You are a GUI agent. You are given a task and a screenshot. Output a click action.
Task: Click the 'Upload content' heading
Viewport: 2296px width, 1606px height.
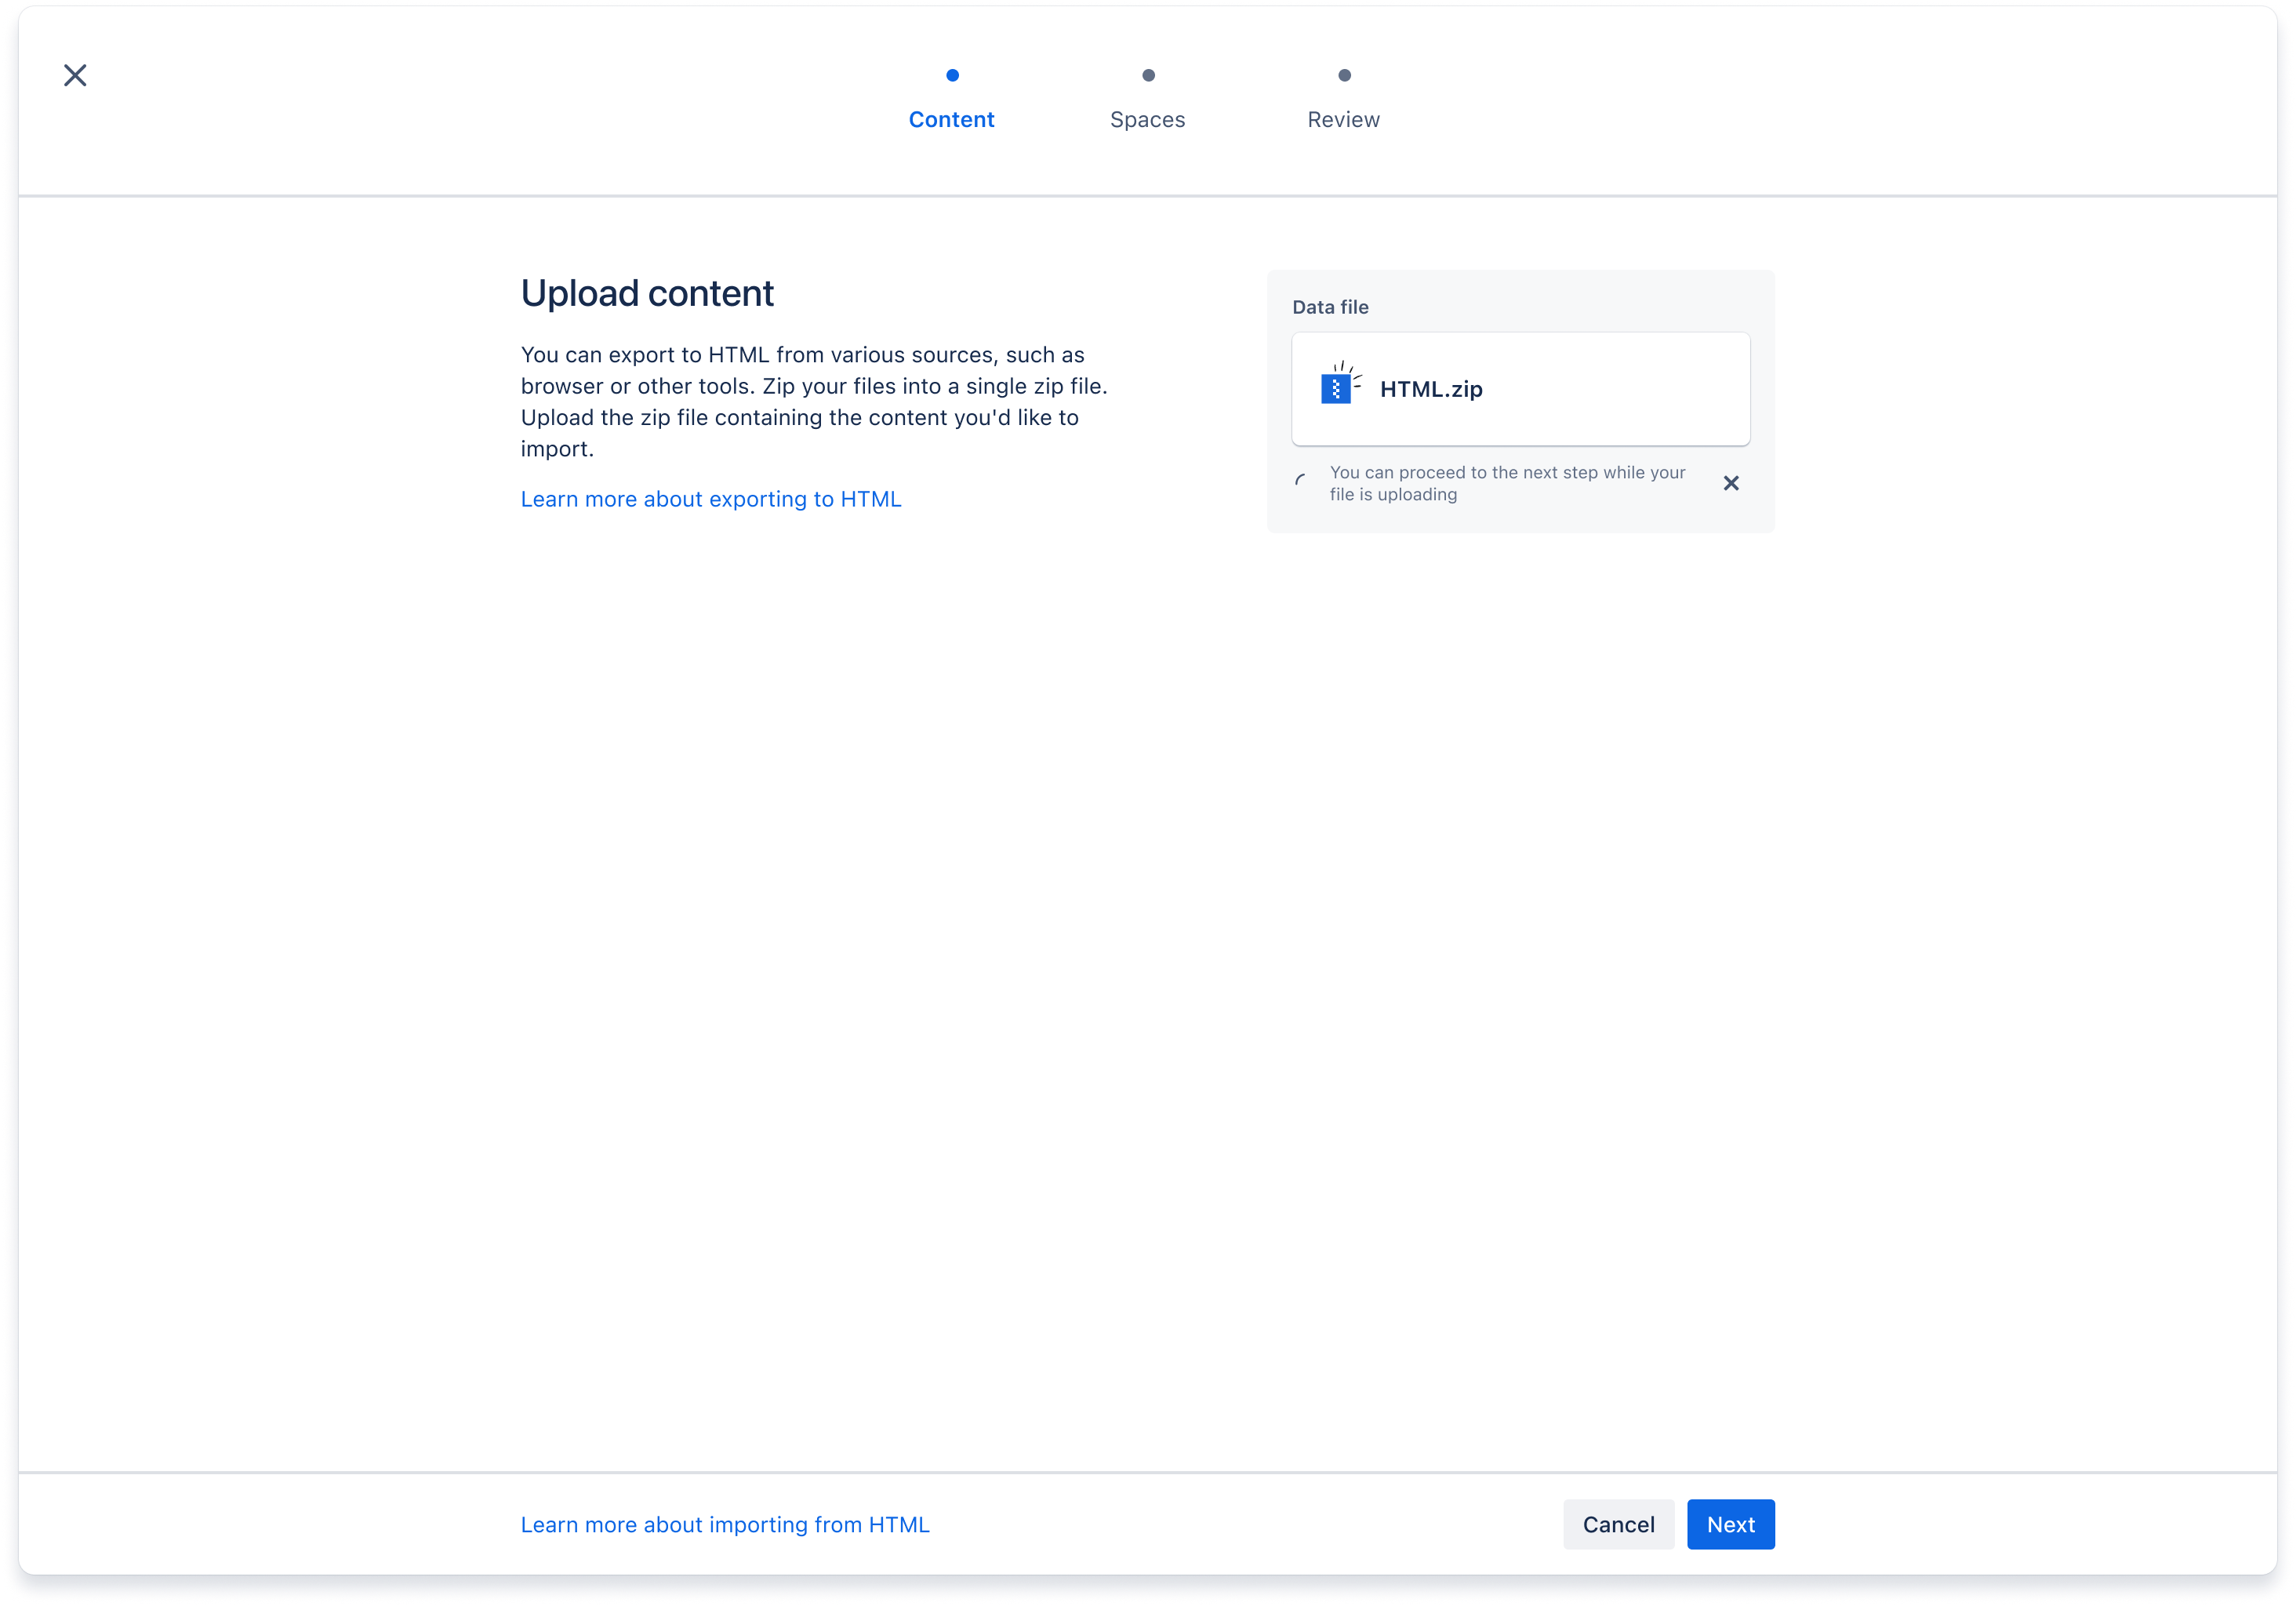click(x=647, y=293)
